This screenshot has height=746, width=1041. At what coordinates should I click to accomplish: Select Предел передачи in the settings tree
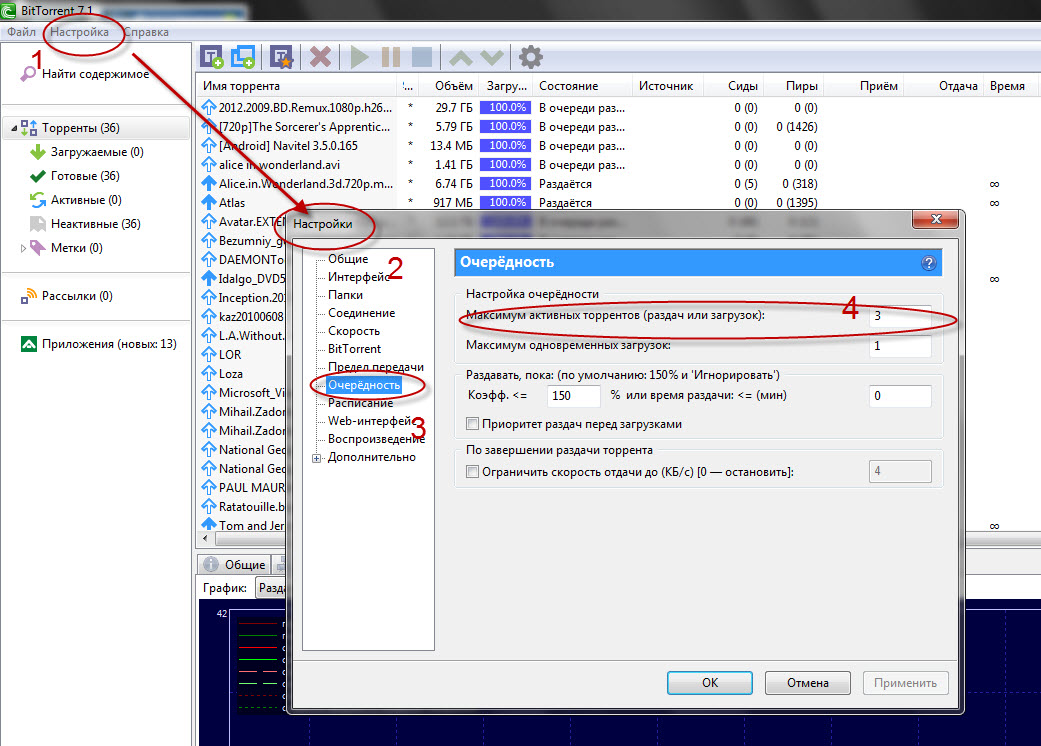click(376, 366)
